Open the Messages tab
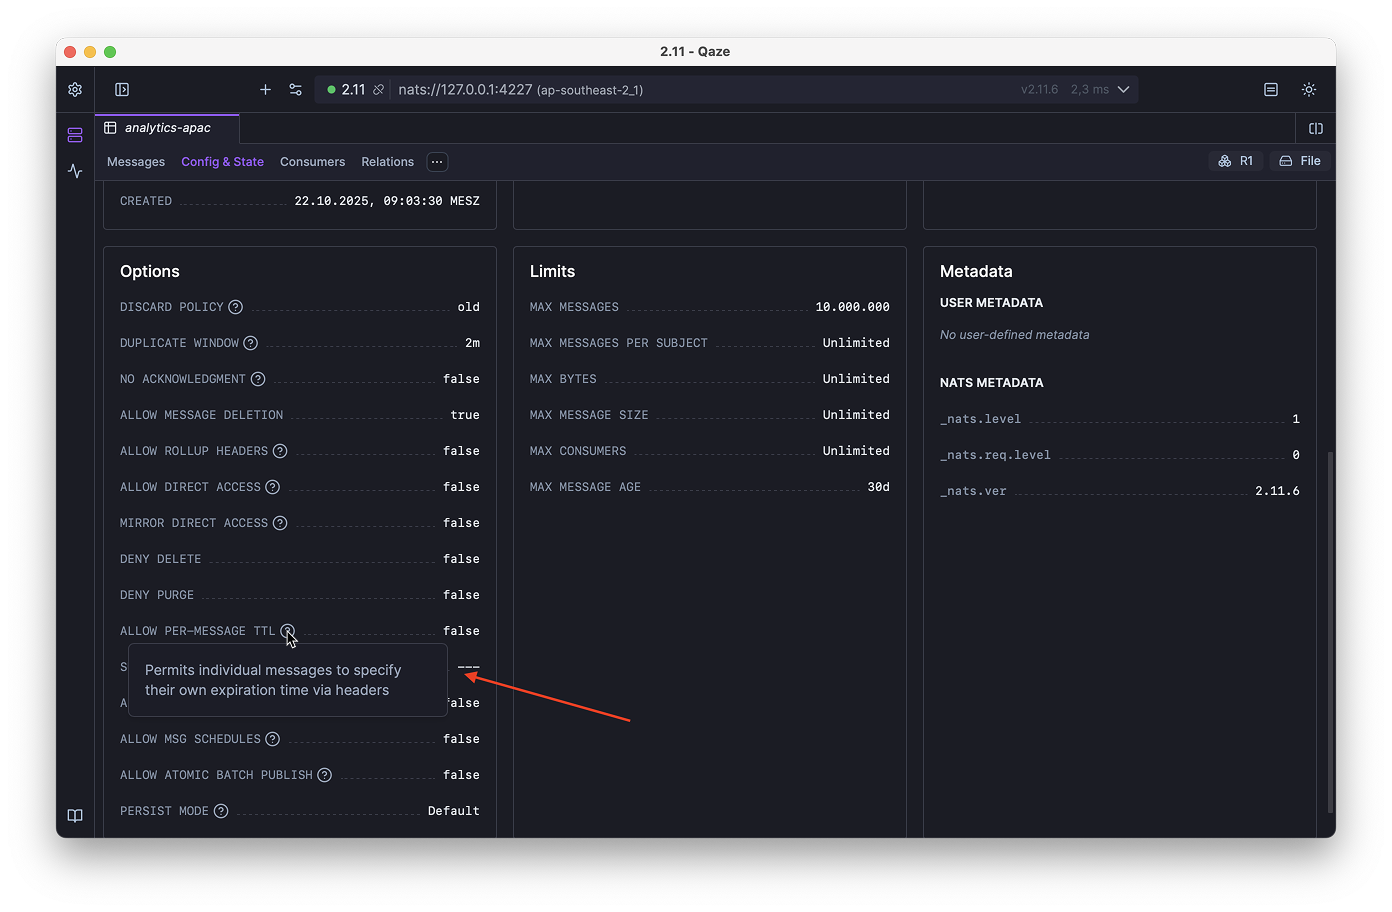 (x=135, y=161)
